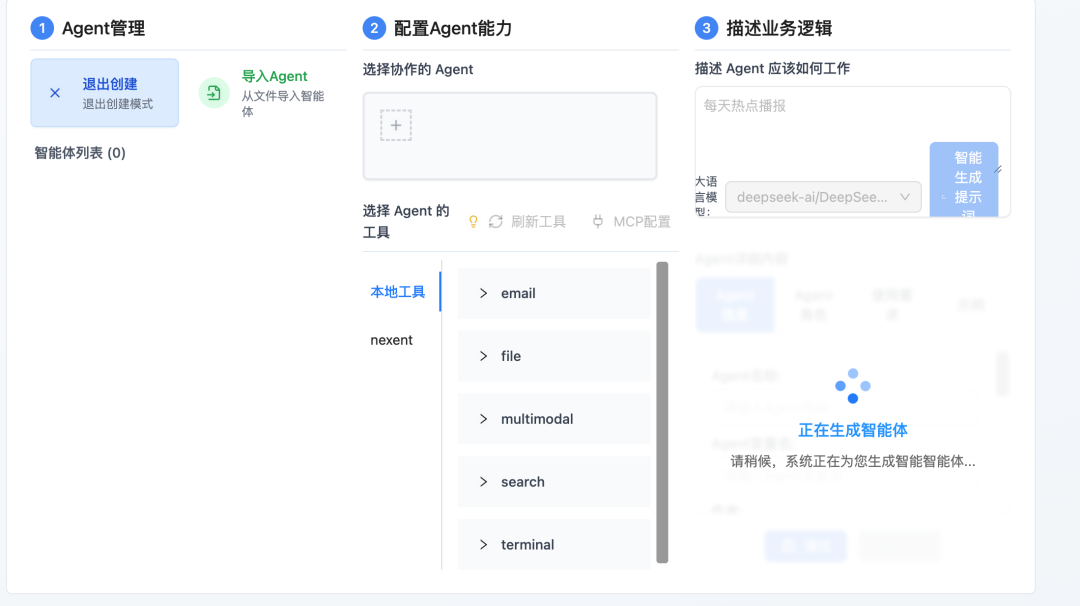The width and height of the screenshot is (1080, 606).
Task: Click the 正在生成智能体 status text
Action: (853, 430)
